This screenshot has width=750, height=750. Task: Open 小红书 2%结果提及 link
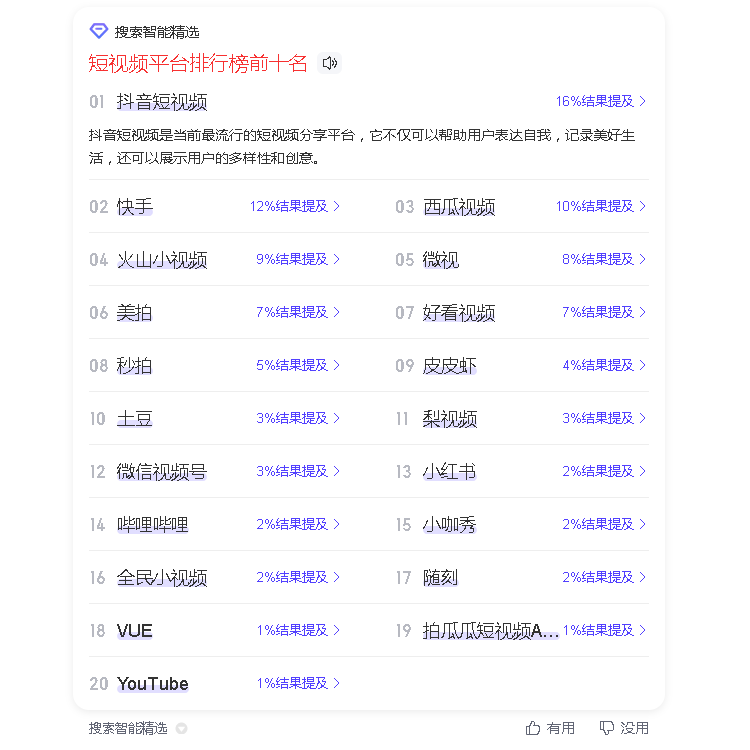point(604,472)
